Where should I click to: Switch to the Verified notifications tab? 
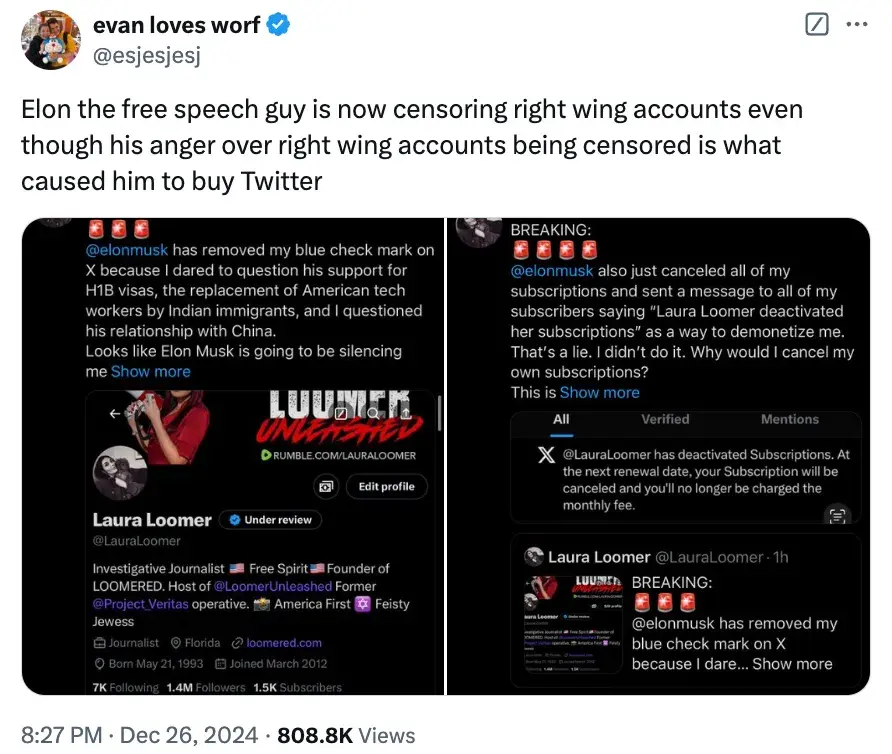(665, 419)
